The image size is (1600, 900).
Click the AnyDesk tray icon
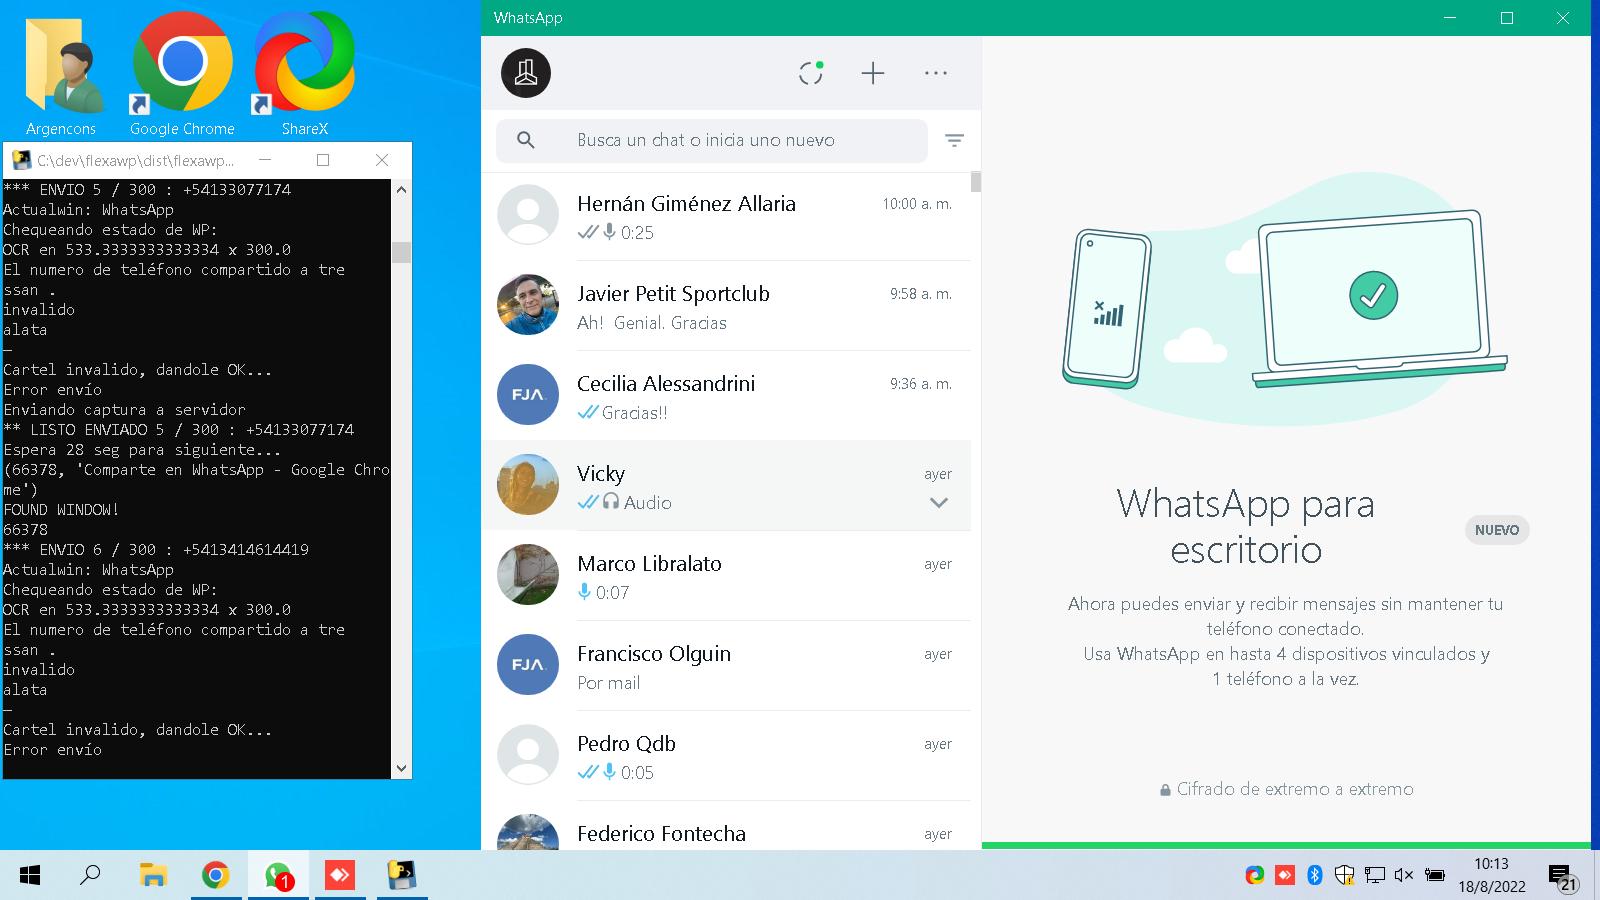click(x=1285, y=876)
